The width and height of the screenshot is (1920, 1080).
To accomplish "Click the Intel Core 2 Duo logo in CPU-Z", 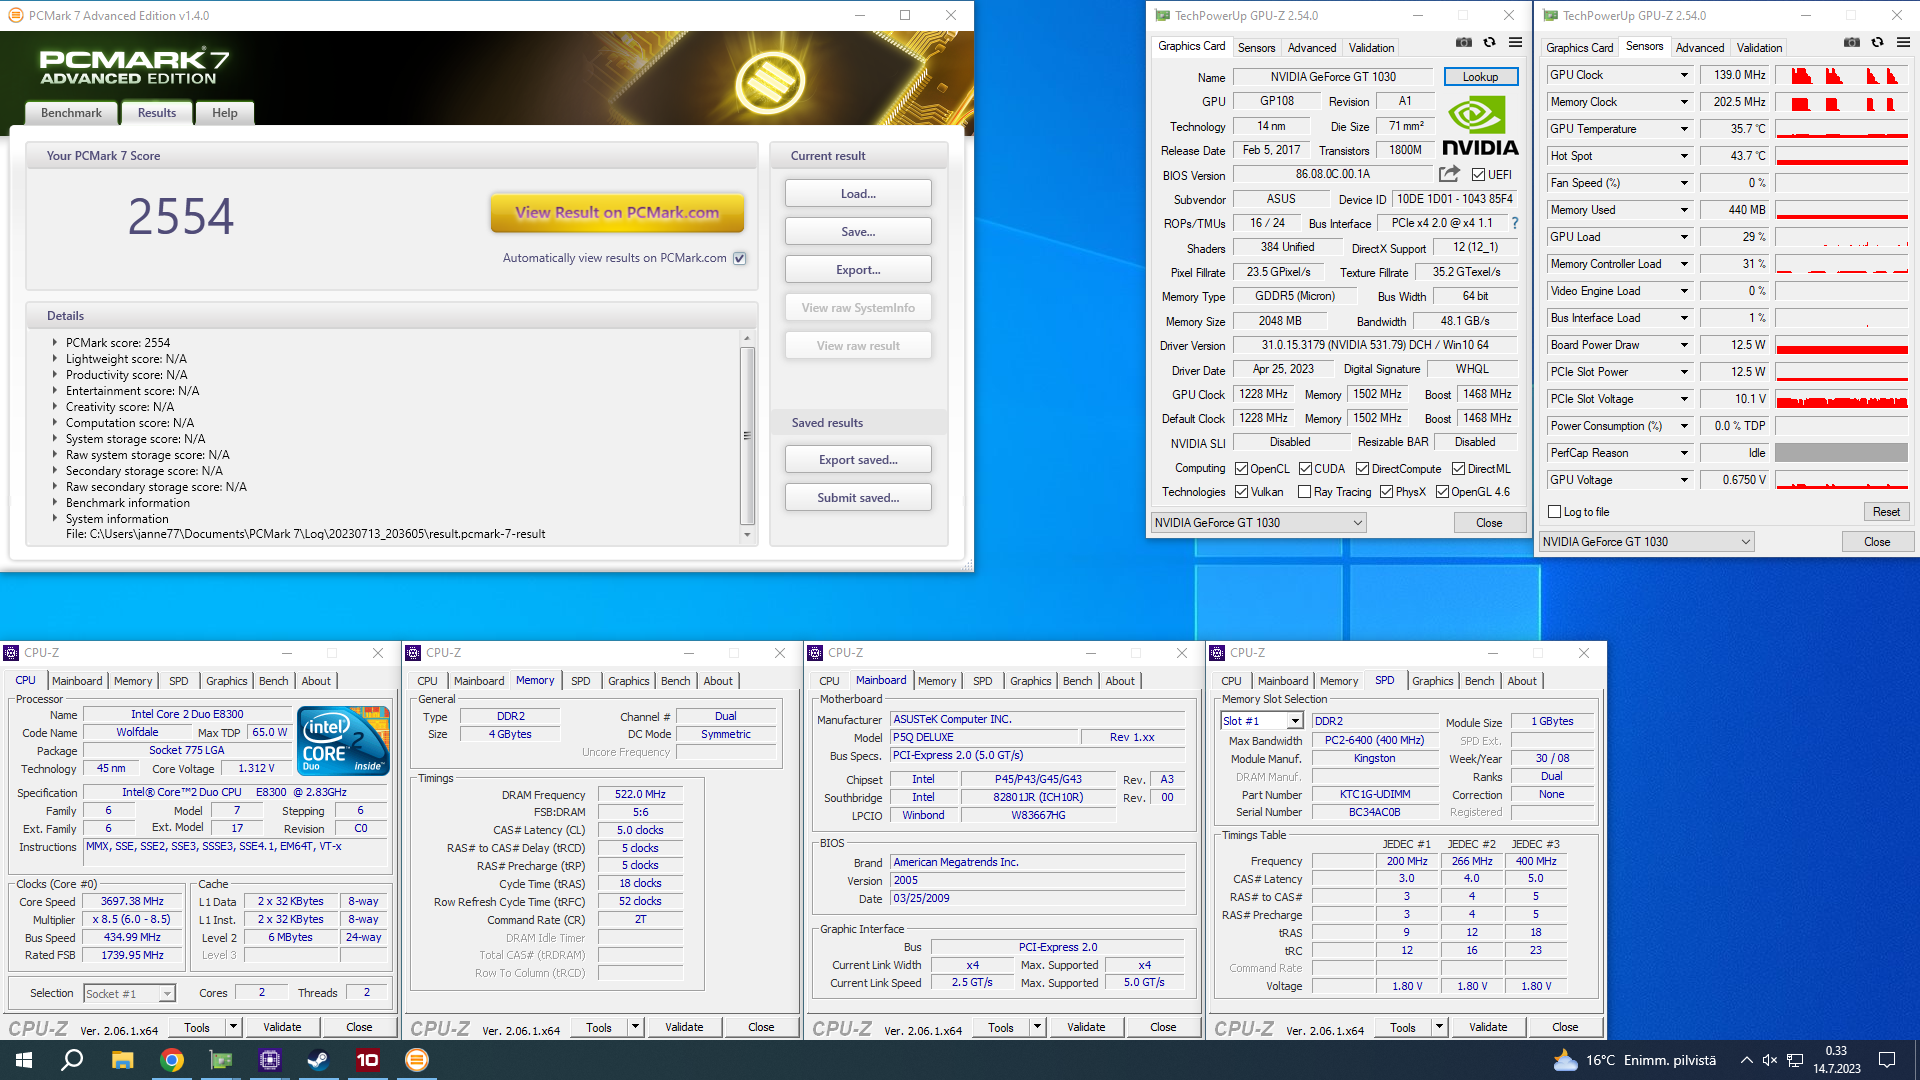I will [x=344, y=740].
